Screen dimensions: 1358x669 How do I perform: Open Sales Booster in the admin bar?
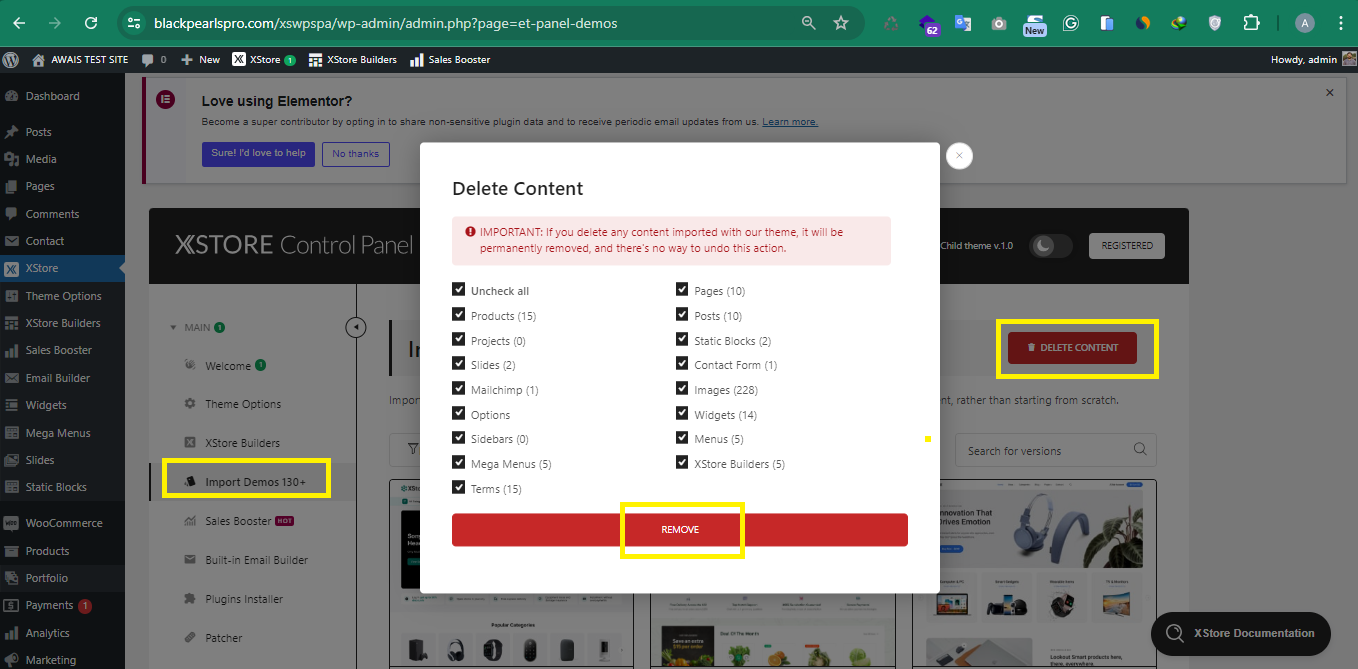tap(450, 59)
